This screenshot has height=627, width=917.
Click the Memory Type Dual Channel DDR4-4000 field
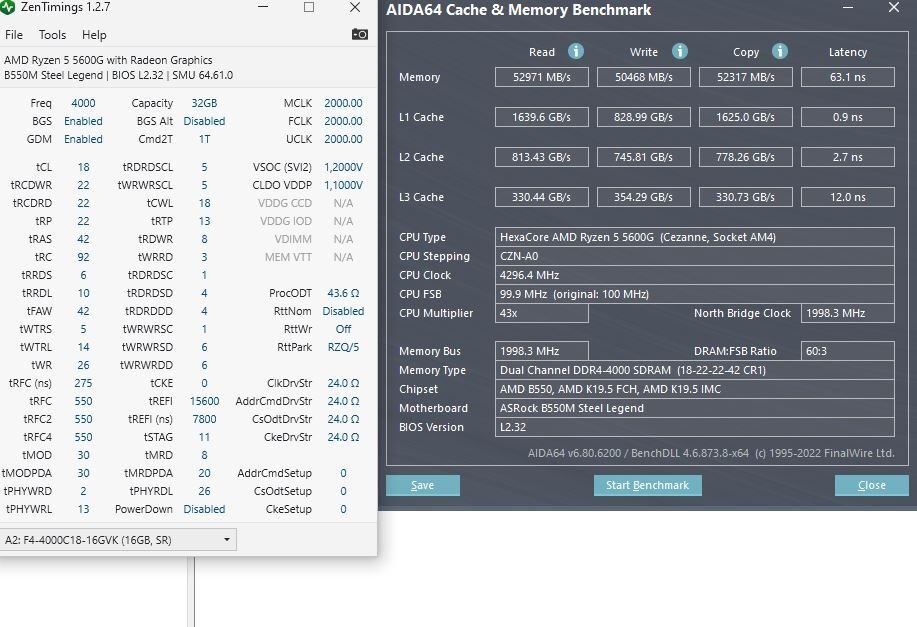695,370
